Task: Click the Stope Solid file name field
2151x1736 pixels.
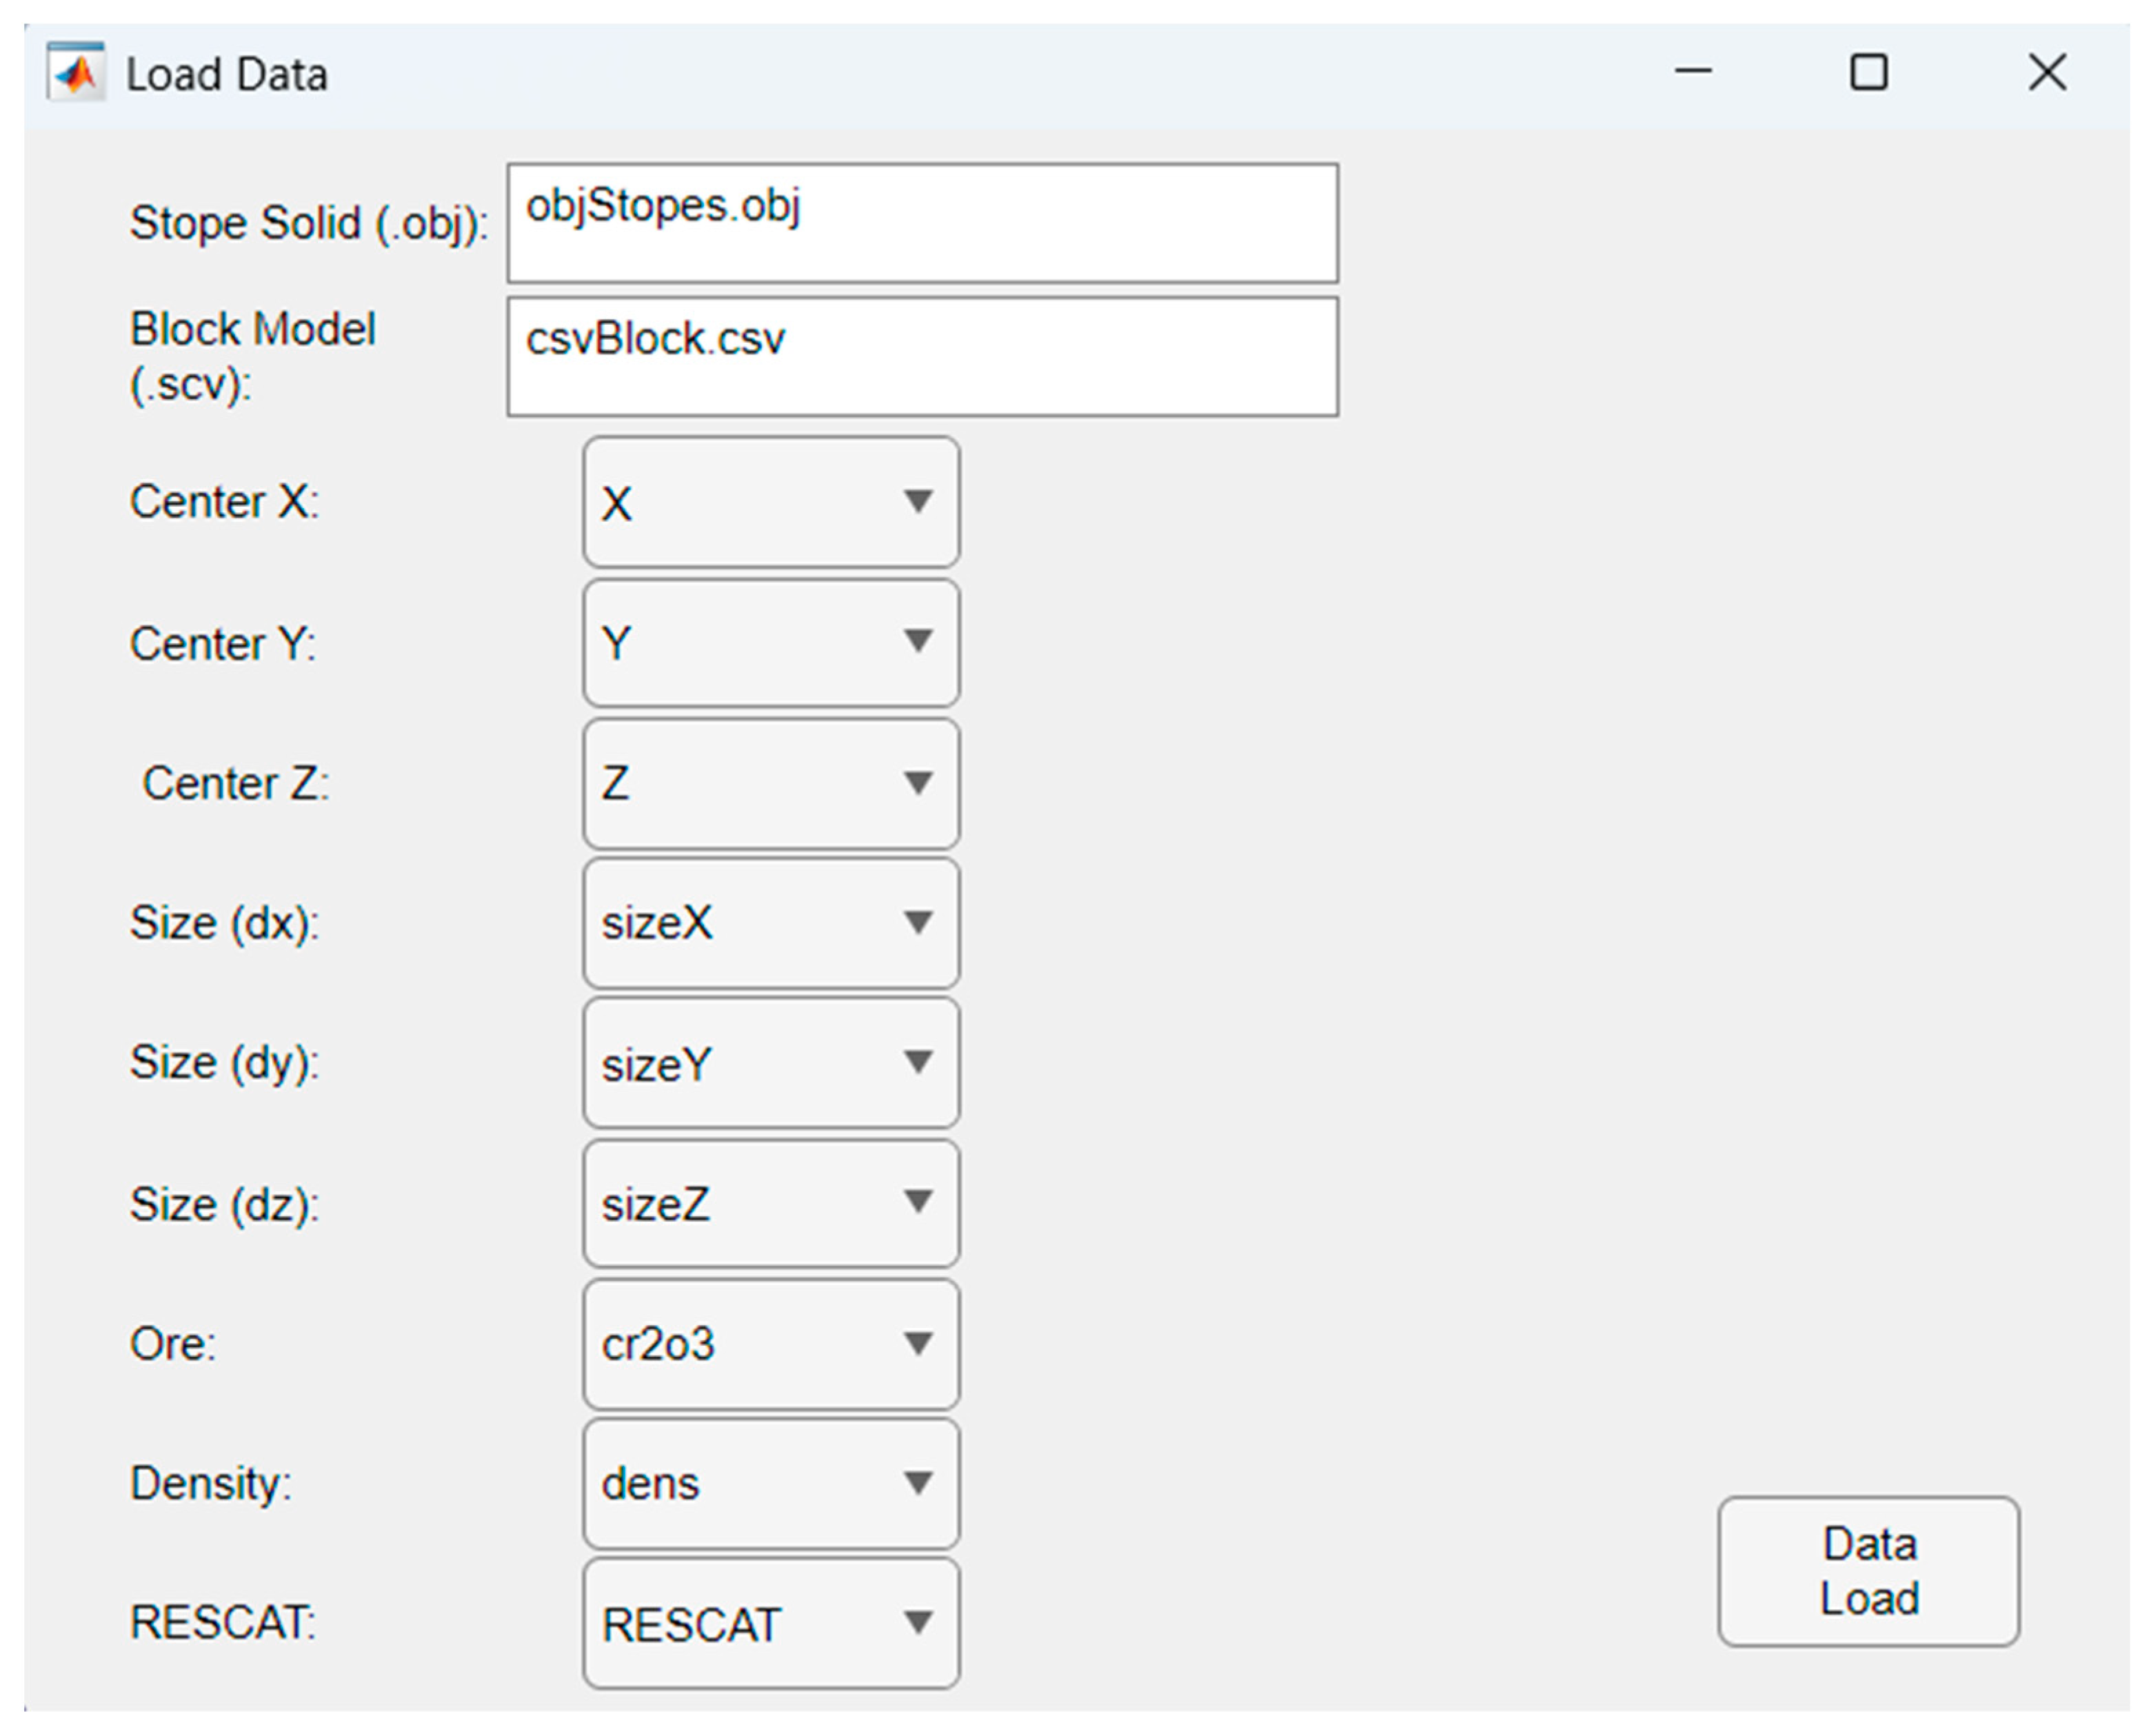Action: [922, 223]
